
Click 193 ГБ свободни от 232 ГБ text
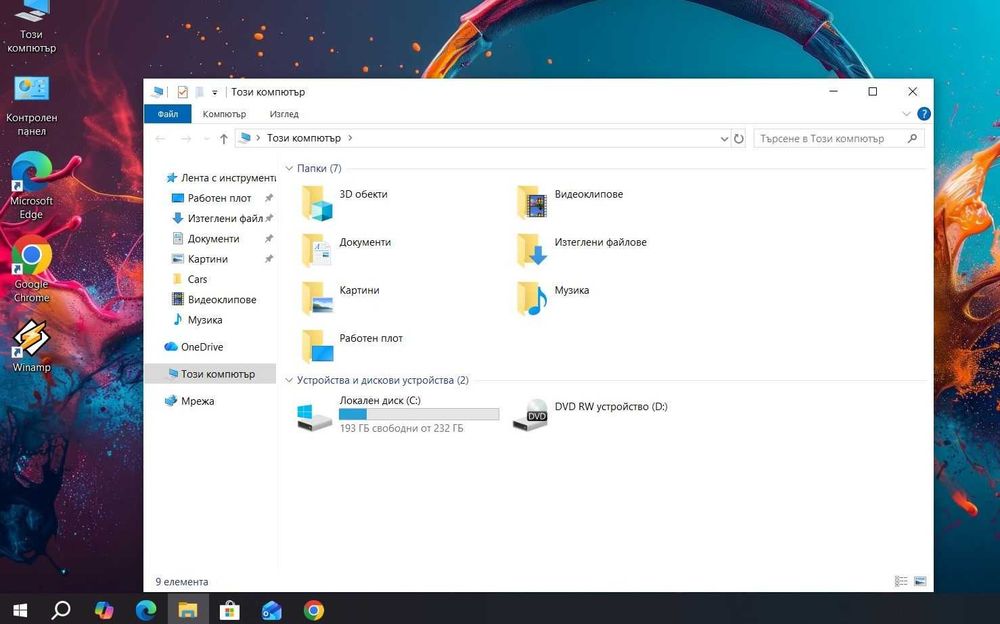[x=402, y=429]
